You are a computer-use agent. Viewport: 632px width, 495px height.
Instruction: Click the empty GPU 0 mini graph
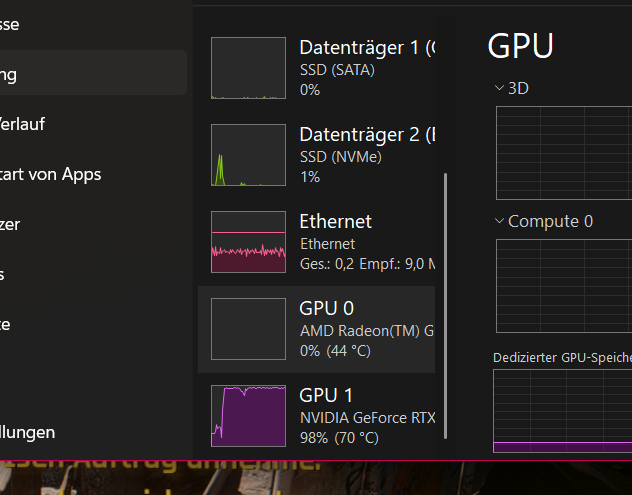[x=248, y=329]
